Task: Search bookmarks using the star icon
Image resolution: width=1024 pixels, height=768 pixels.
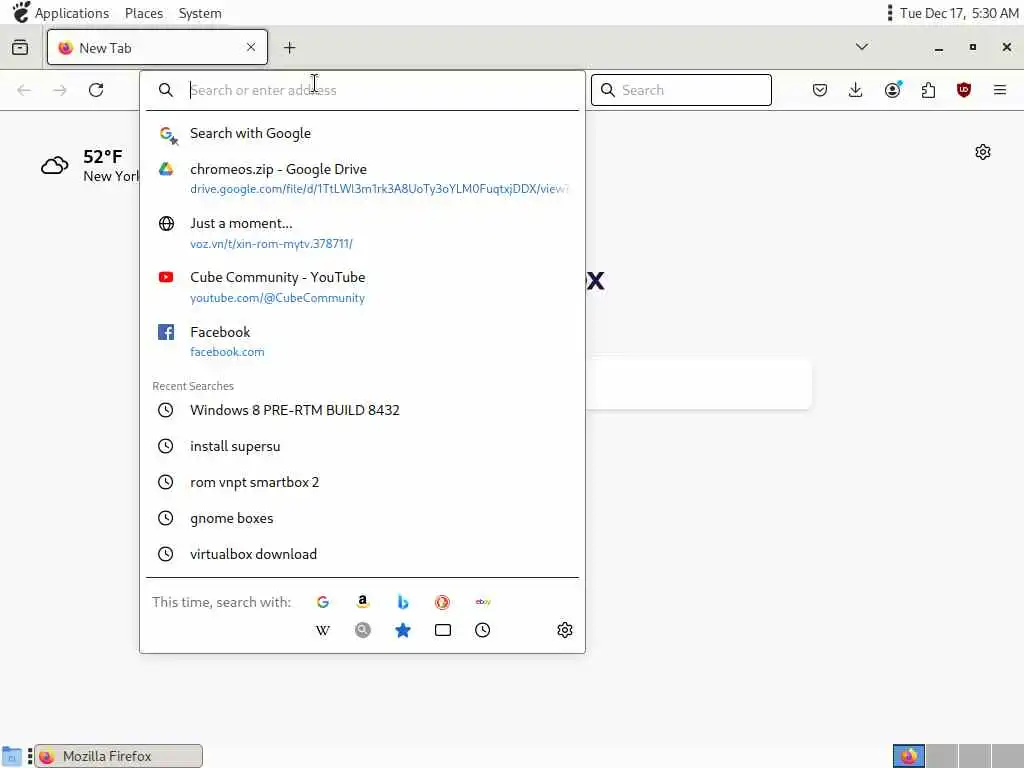Action: [403, 630]
